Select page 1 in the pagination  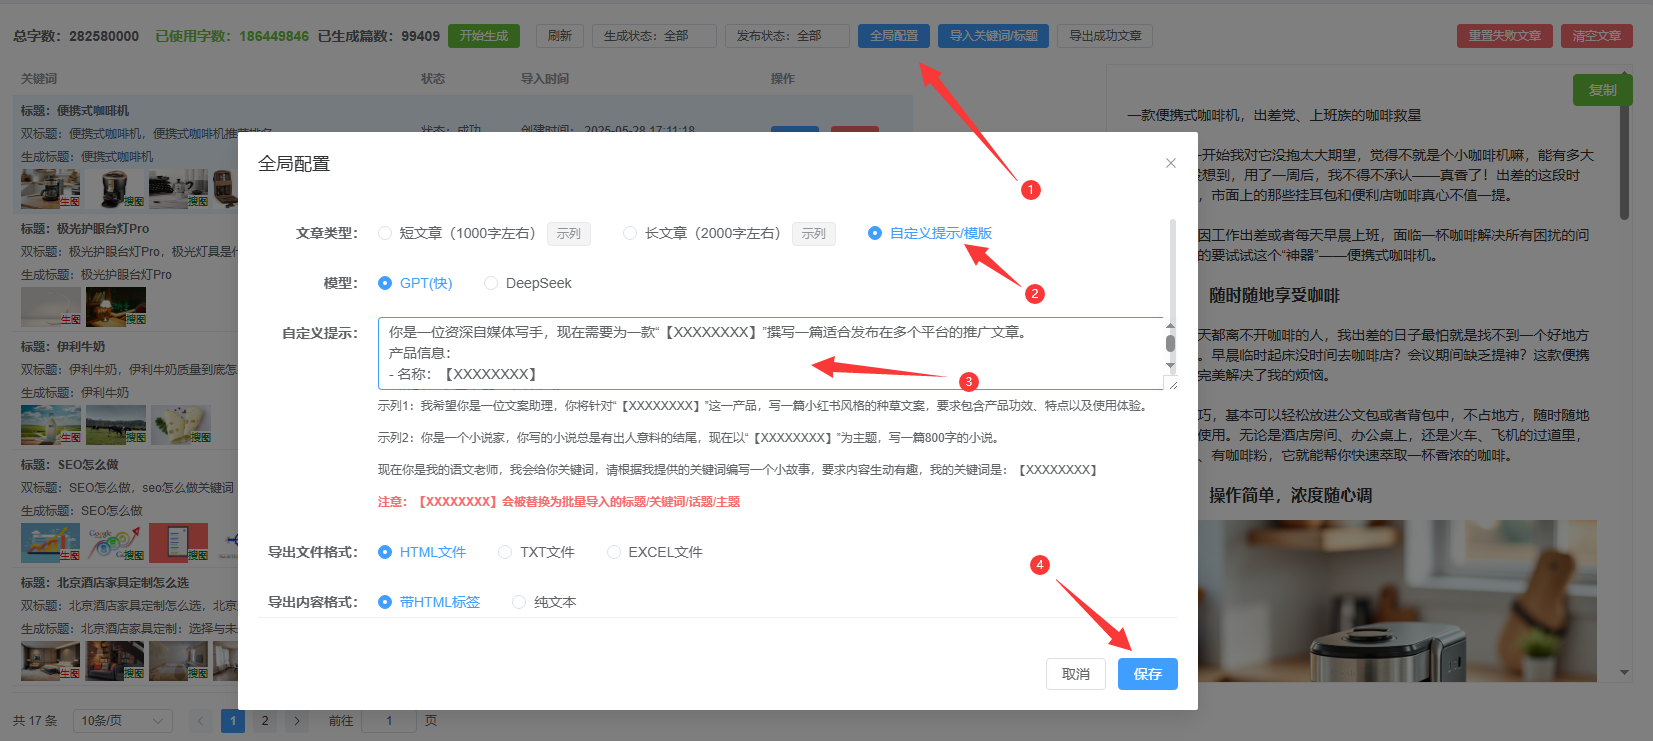233,721
